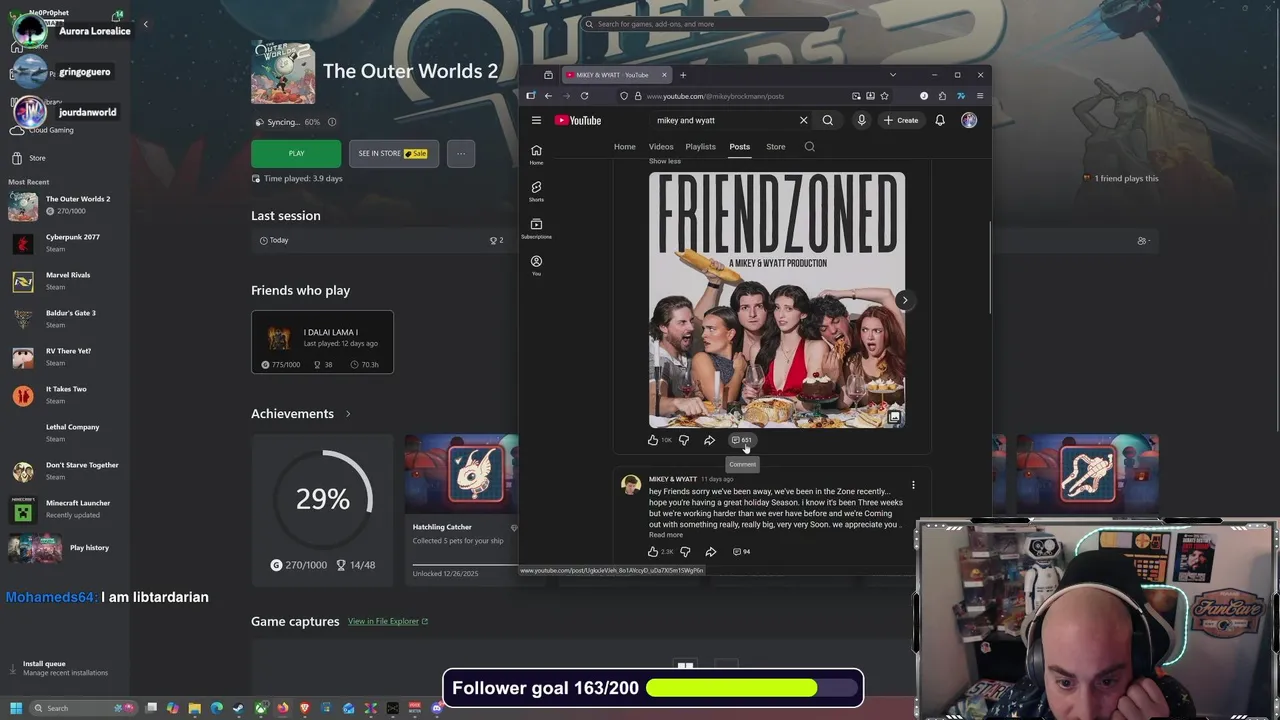Switch to the channel Videos tab

point(661,147)
